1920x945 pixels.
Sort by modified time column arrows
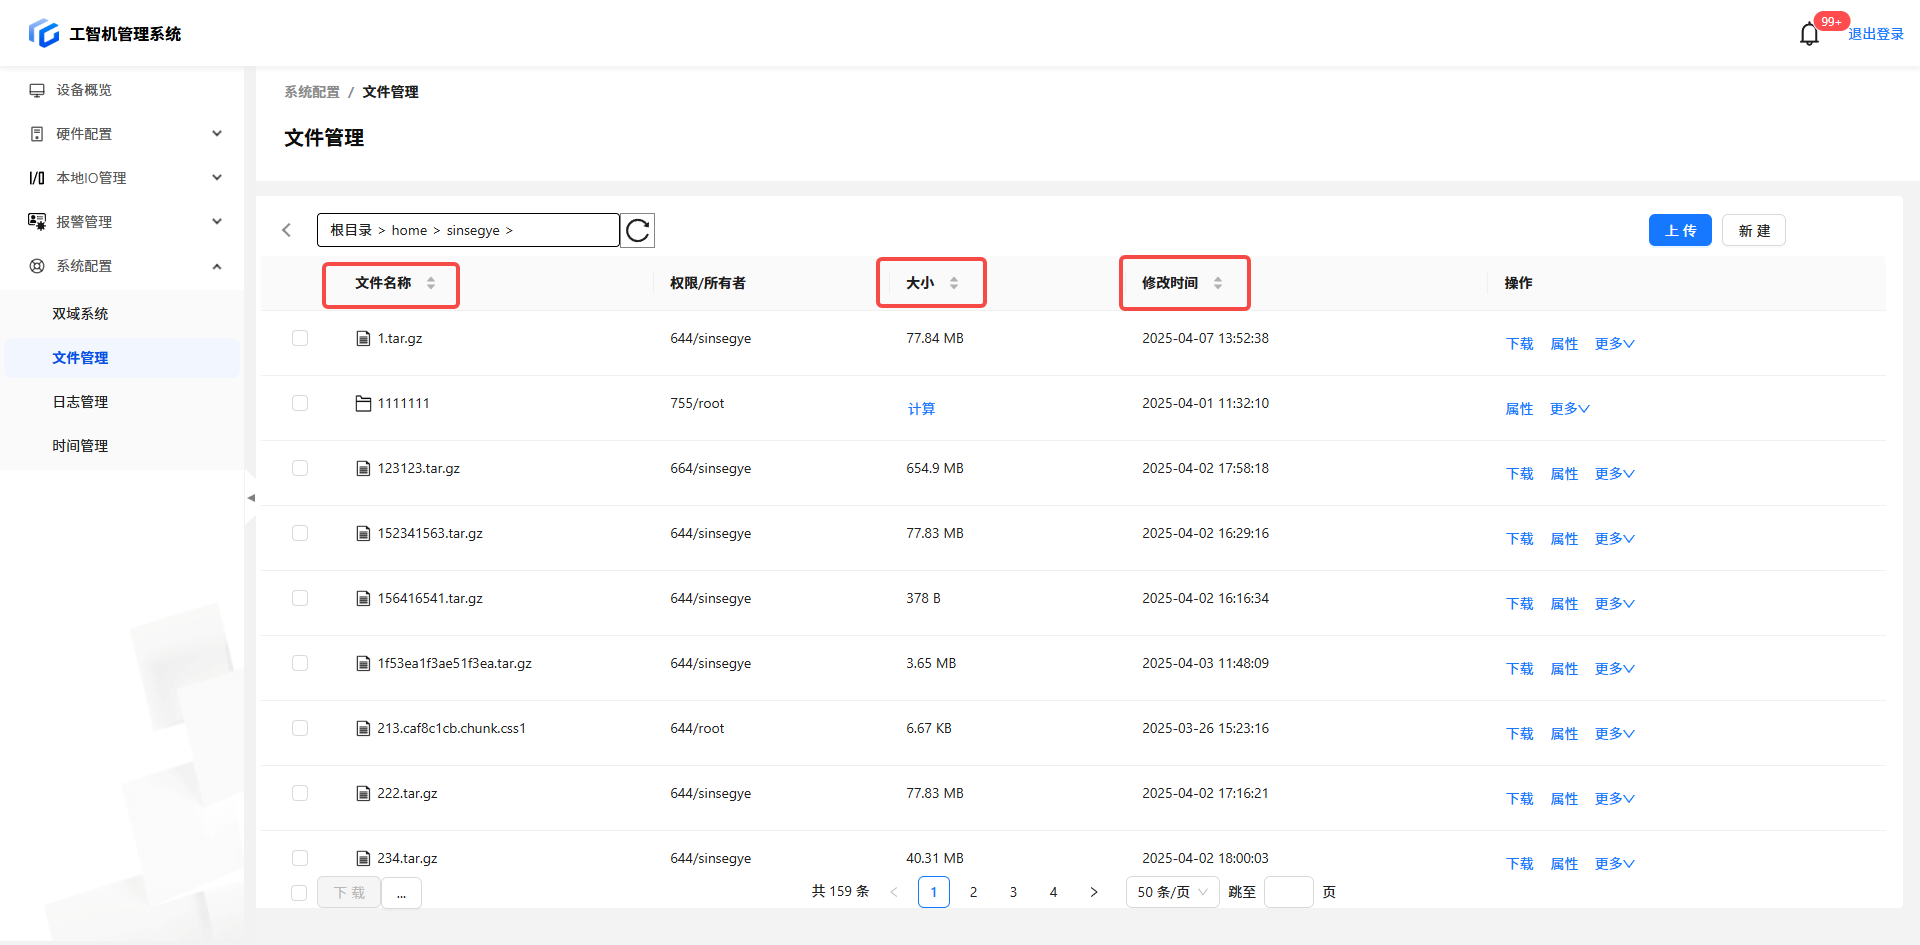[1218, 284]
